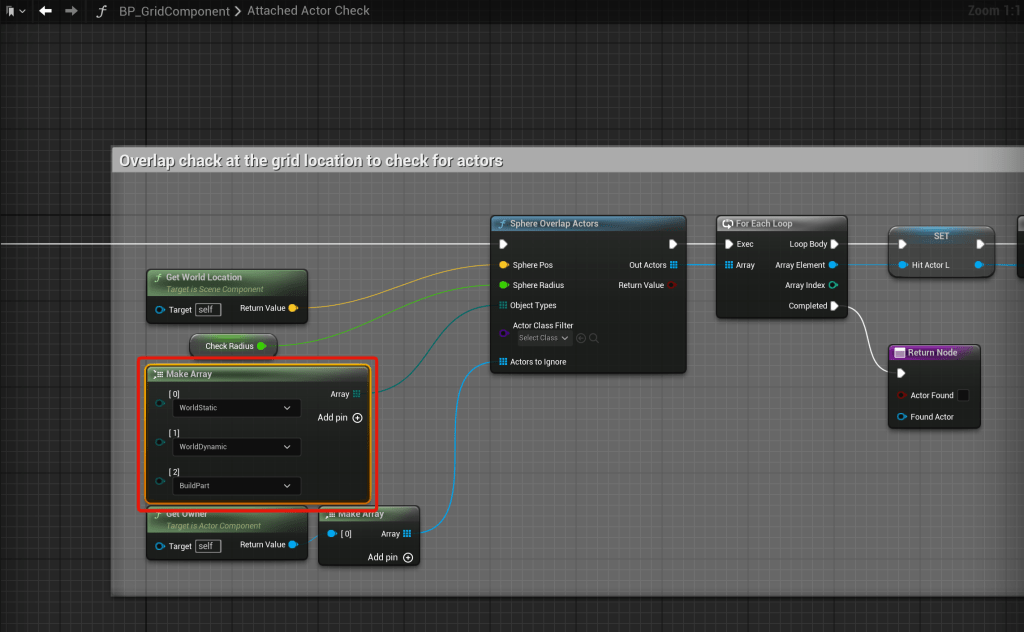Click the back navigation arrow
The width and height of the screenshot is (1024, 632).
pyautogui.click(x=45, y=11)
